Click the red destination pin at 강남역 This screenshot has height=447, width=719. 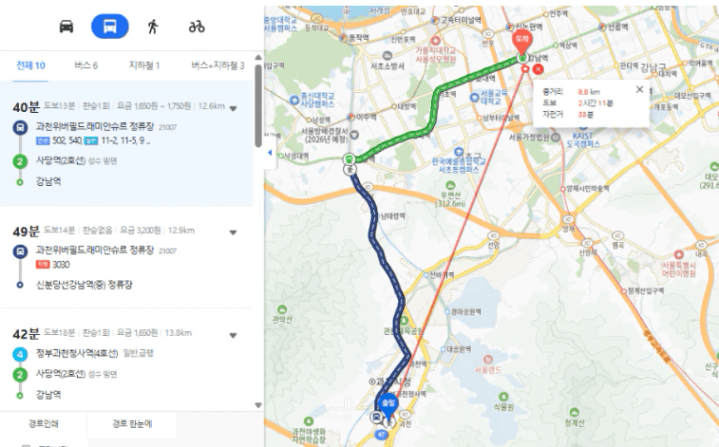coord(521,42)
